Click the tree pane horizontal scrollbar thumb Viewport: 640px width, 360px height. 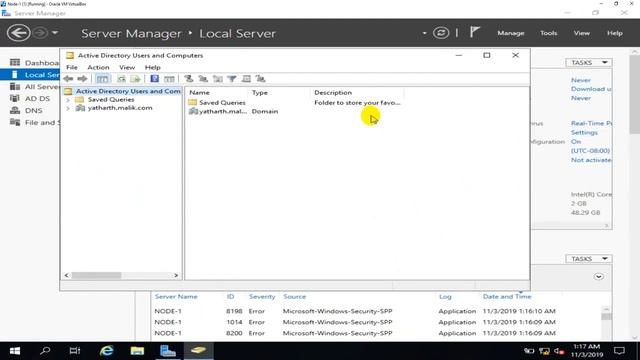point(96,276)
